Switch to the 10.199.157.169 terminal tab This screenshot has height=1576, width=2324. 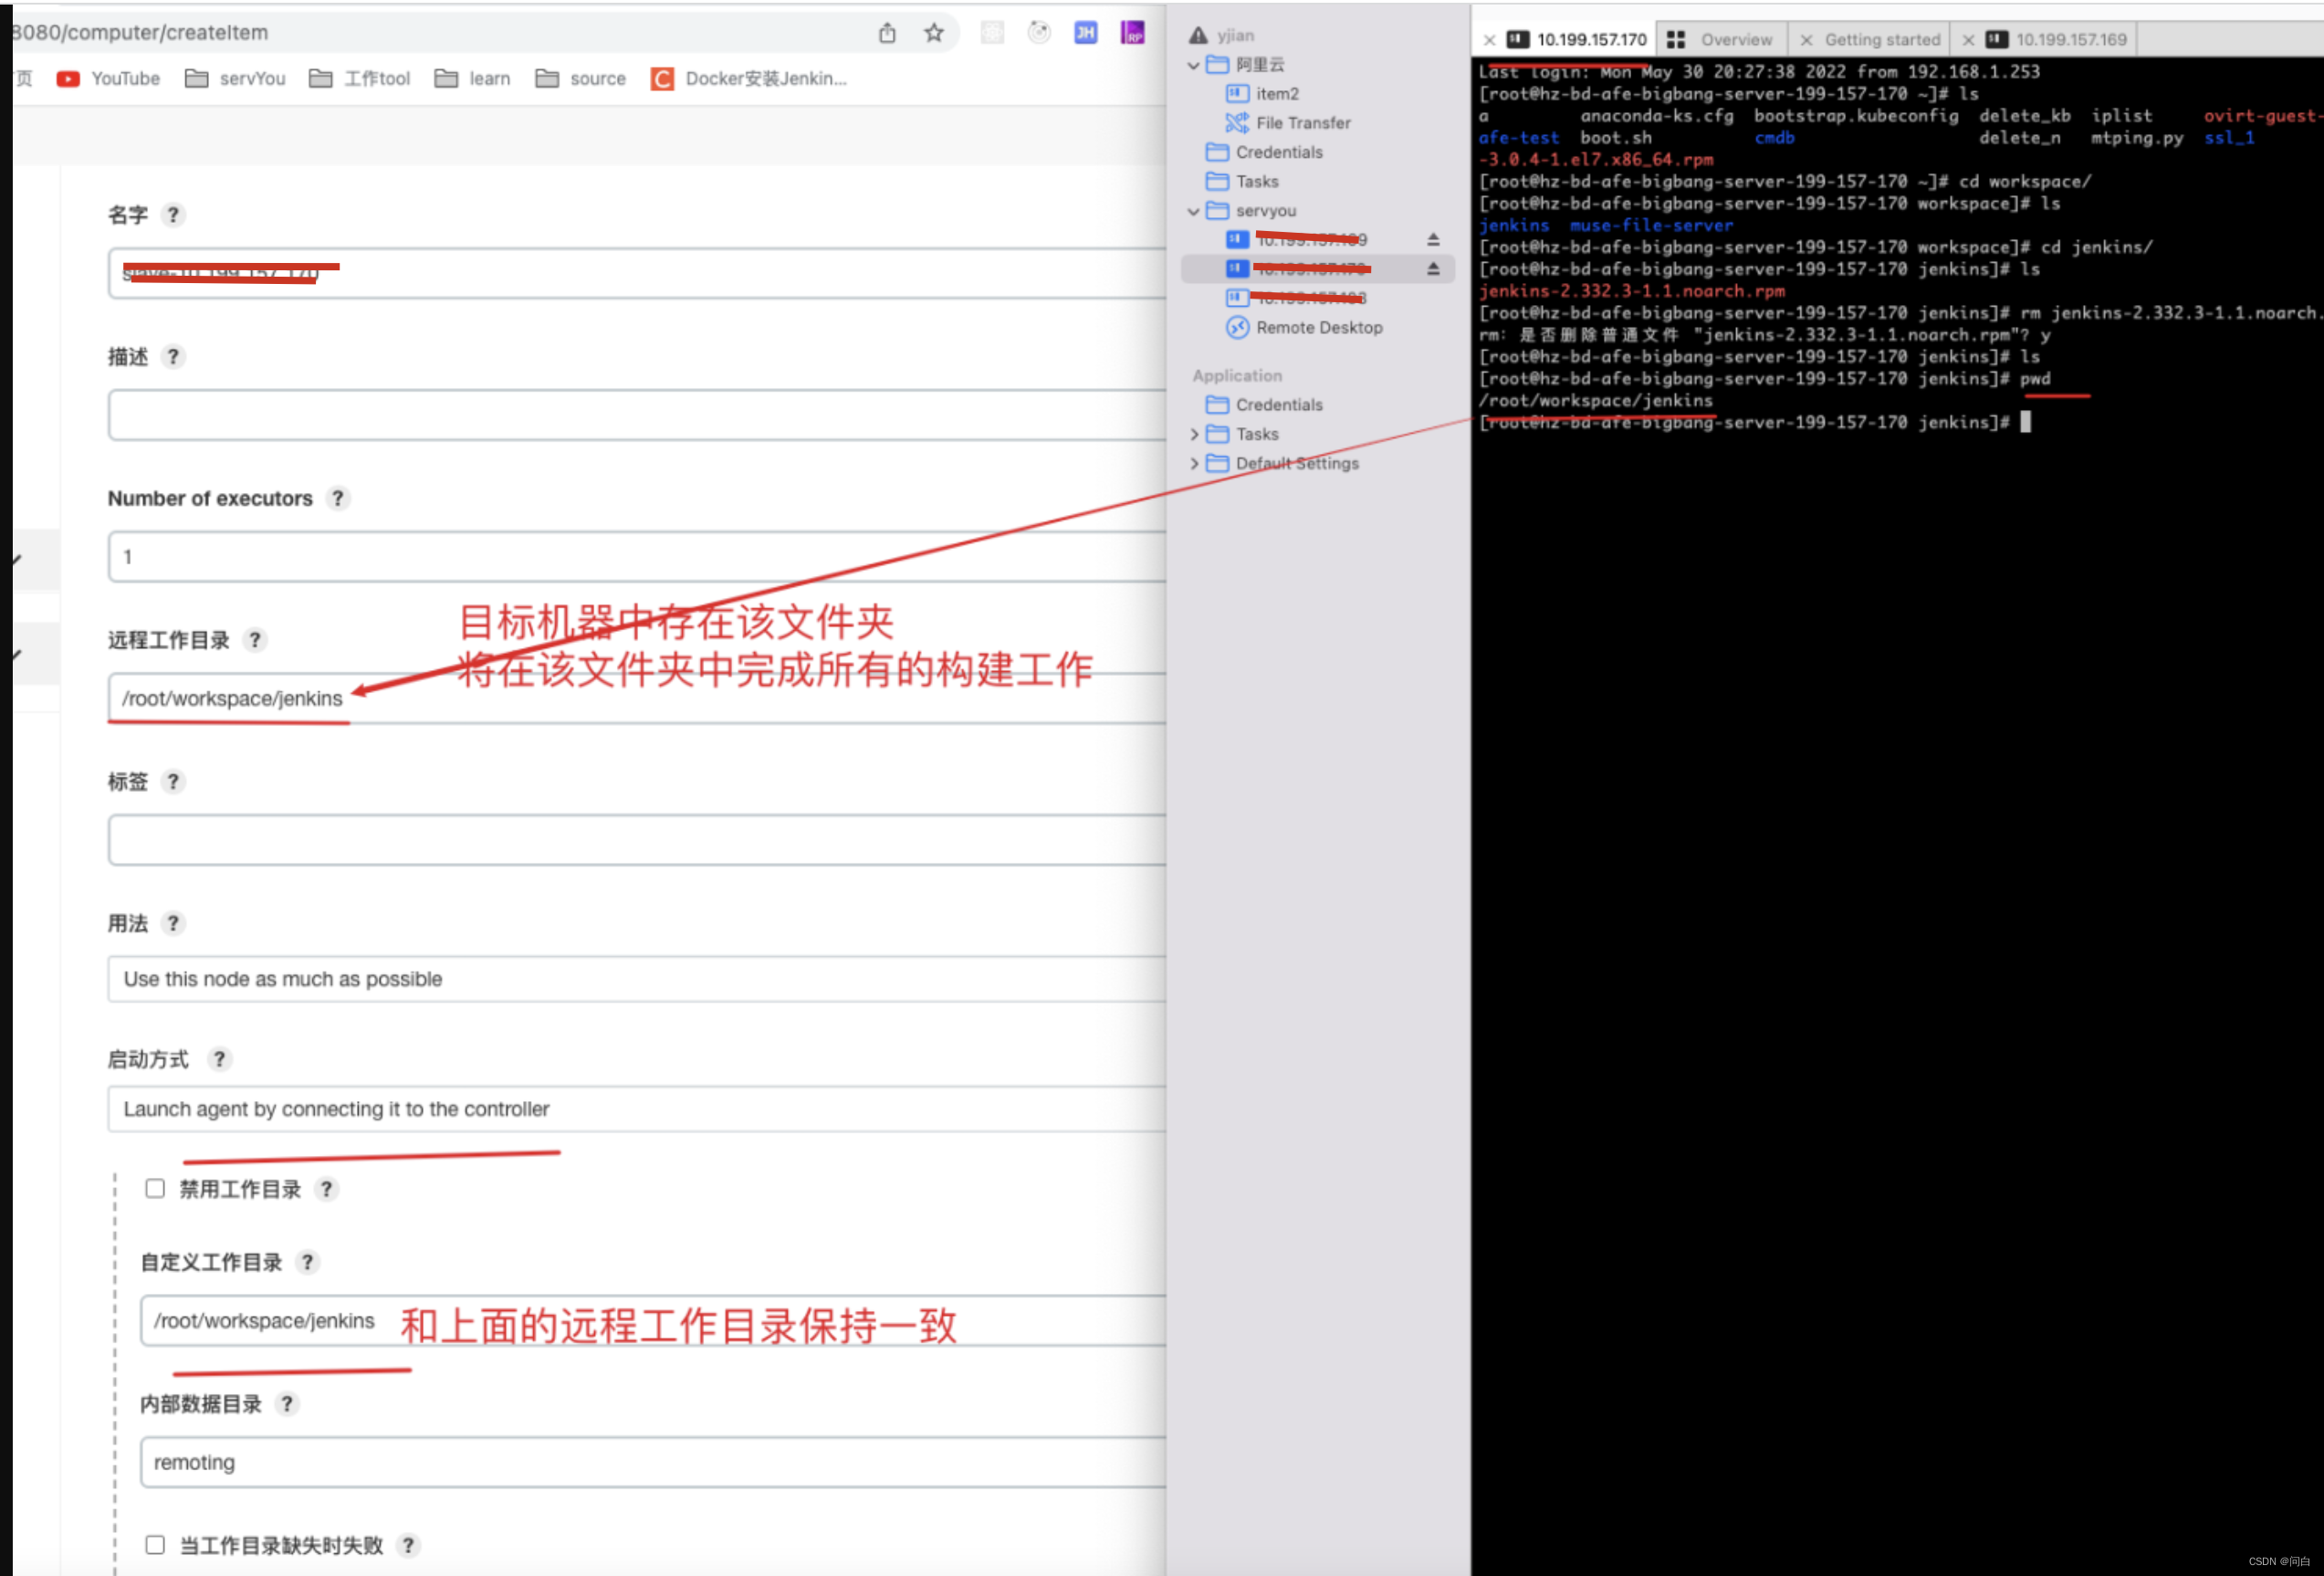(2069, 40)
